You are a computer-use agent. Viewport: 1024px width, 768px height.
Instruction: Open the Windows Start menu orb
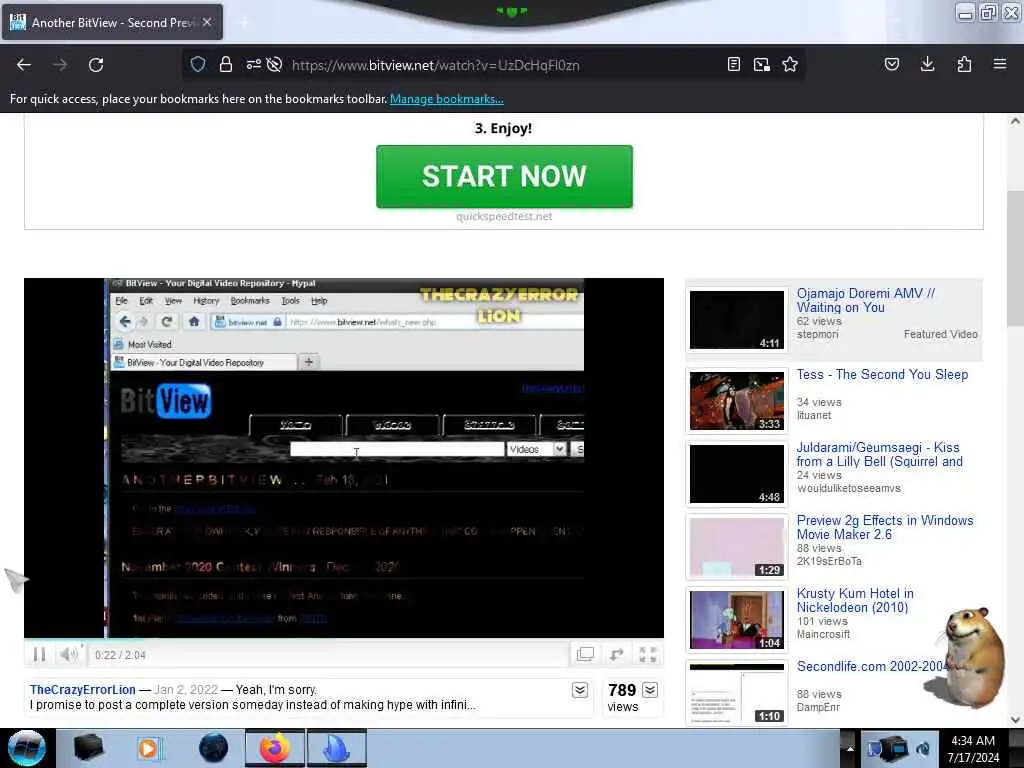(x=27, y=748)
